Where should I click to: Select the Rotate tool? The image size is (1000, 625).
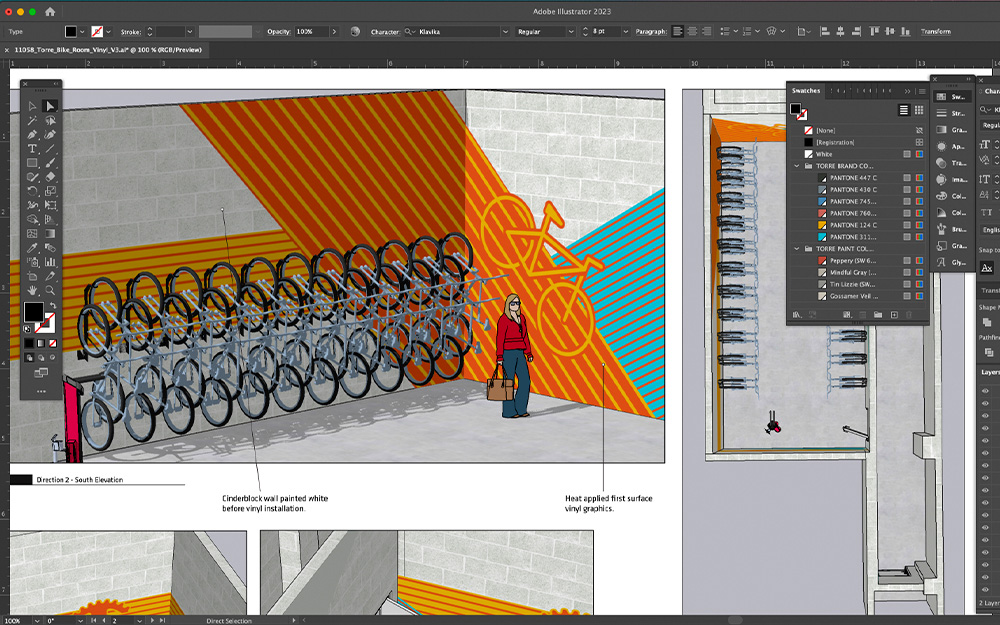[x=32, y=191]
